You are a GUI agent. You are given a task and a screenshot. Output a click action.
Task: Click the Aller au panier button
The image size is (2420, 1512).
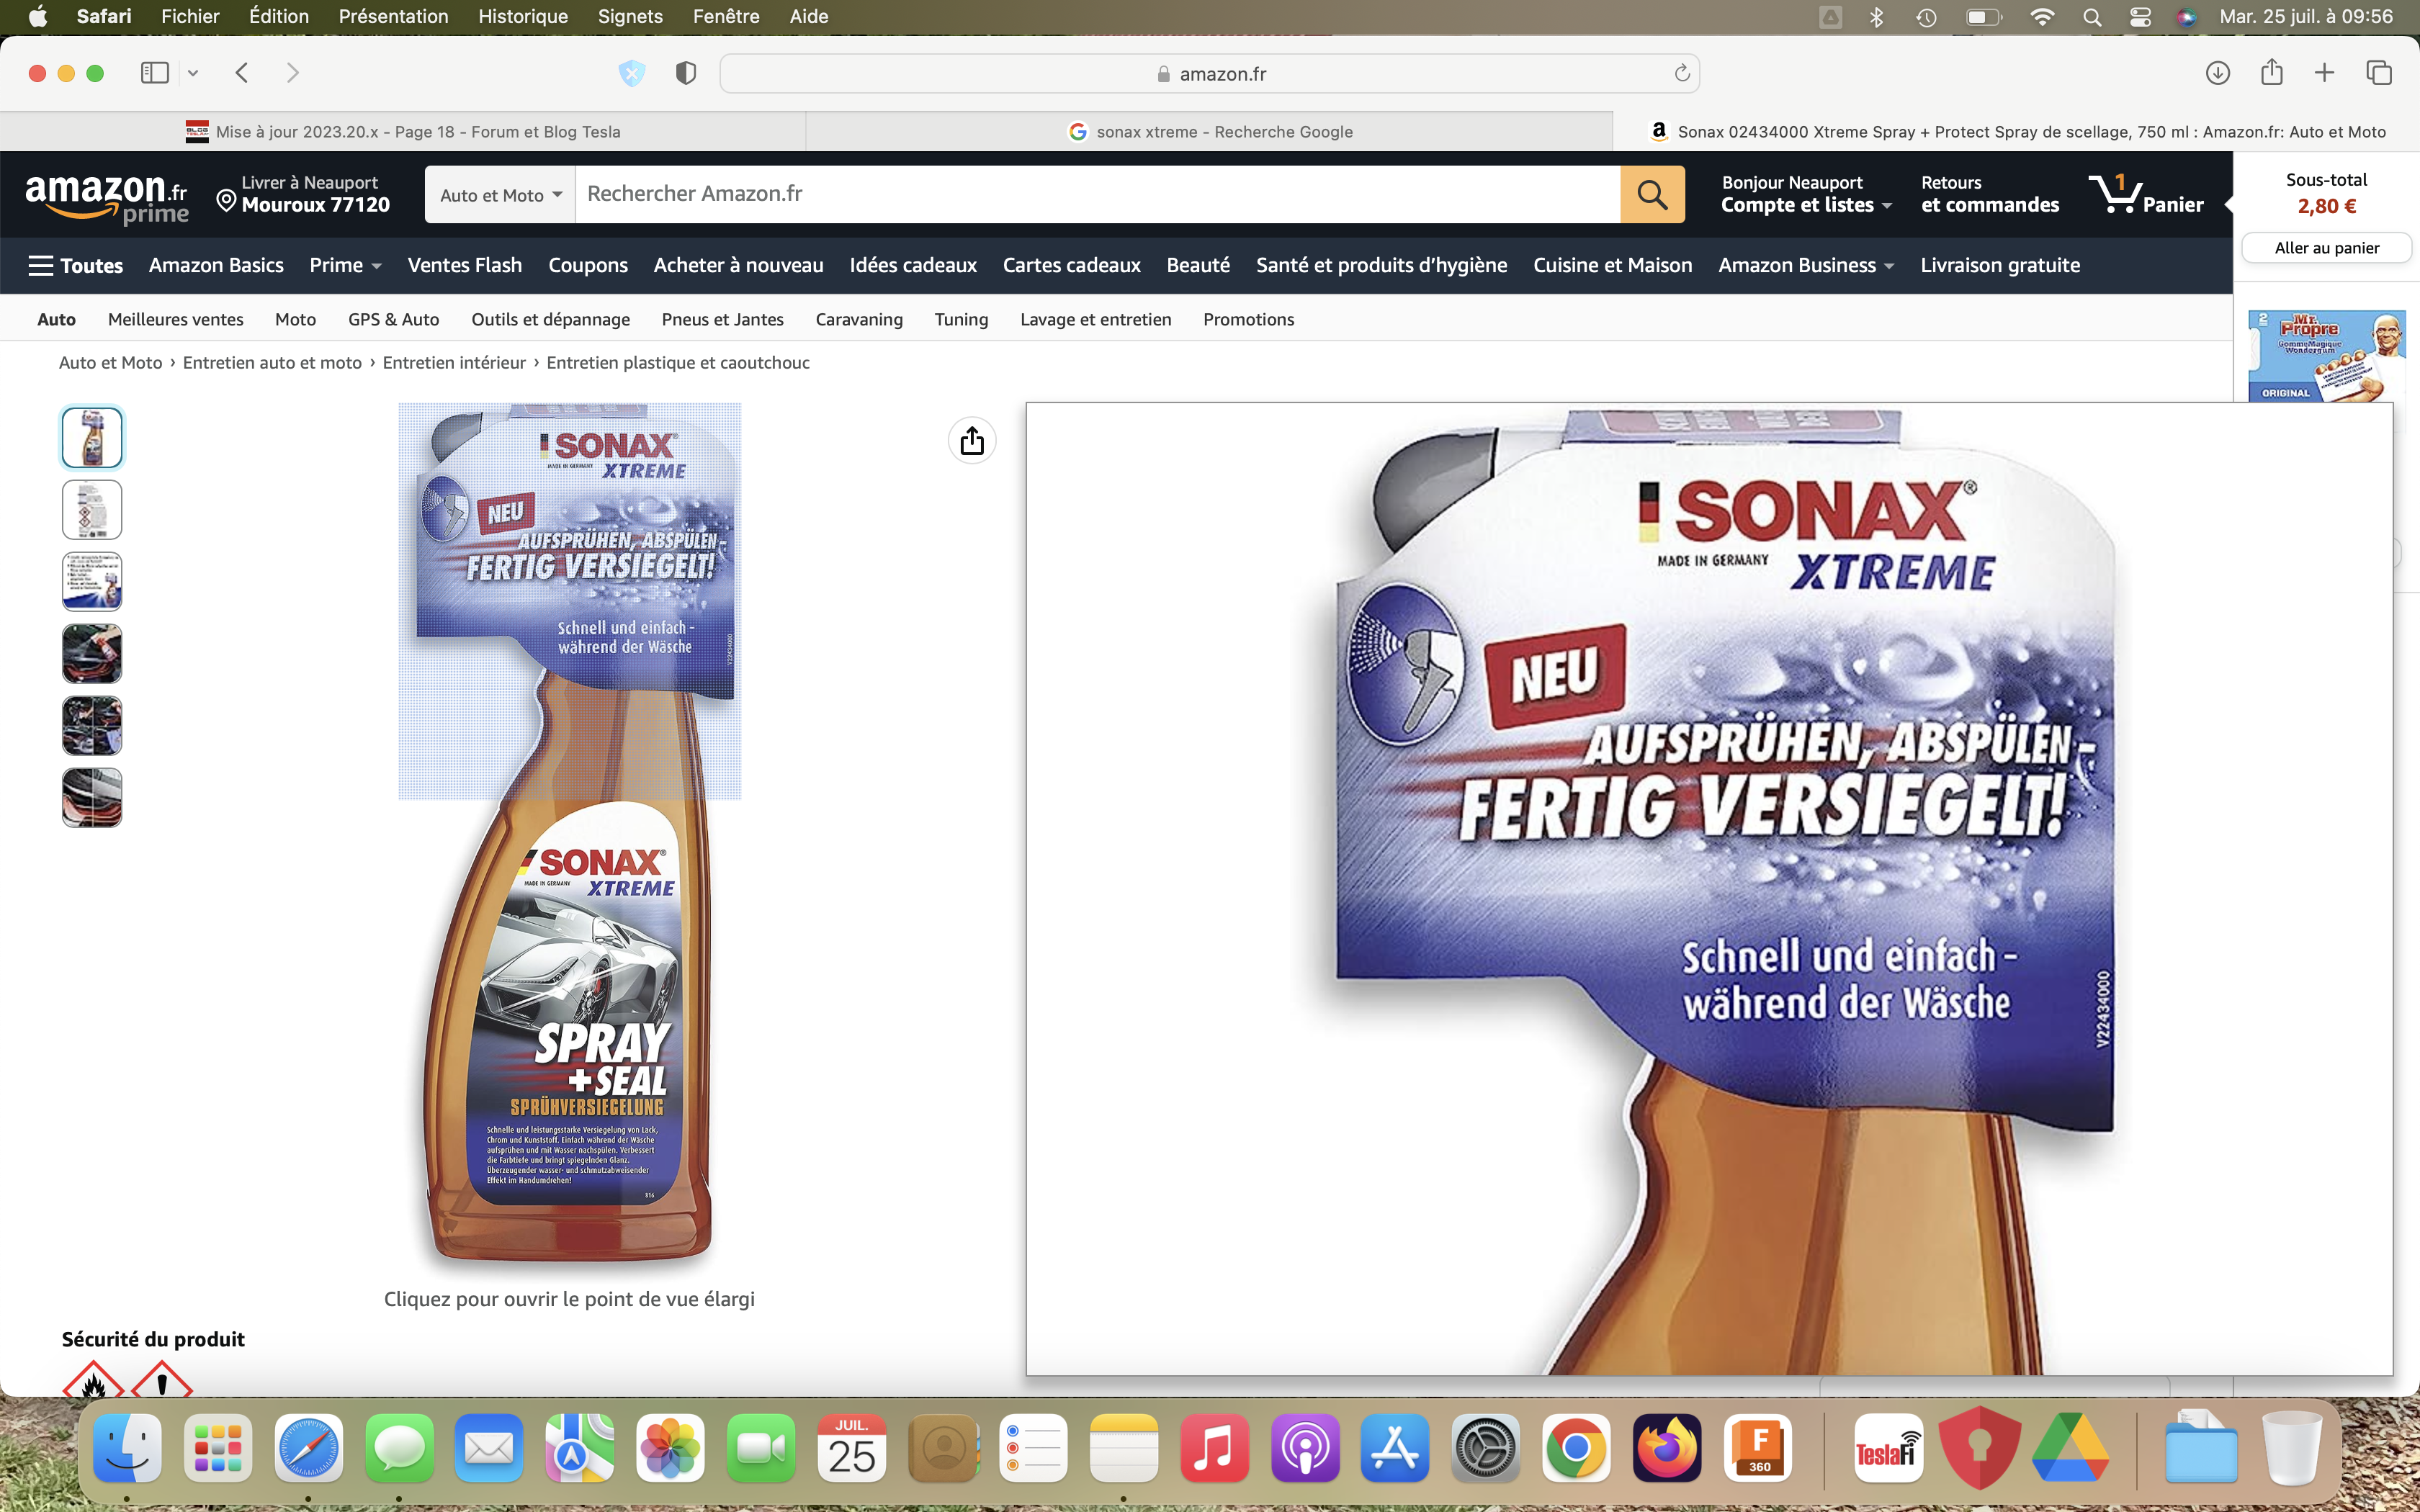point(2326,248)
